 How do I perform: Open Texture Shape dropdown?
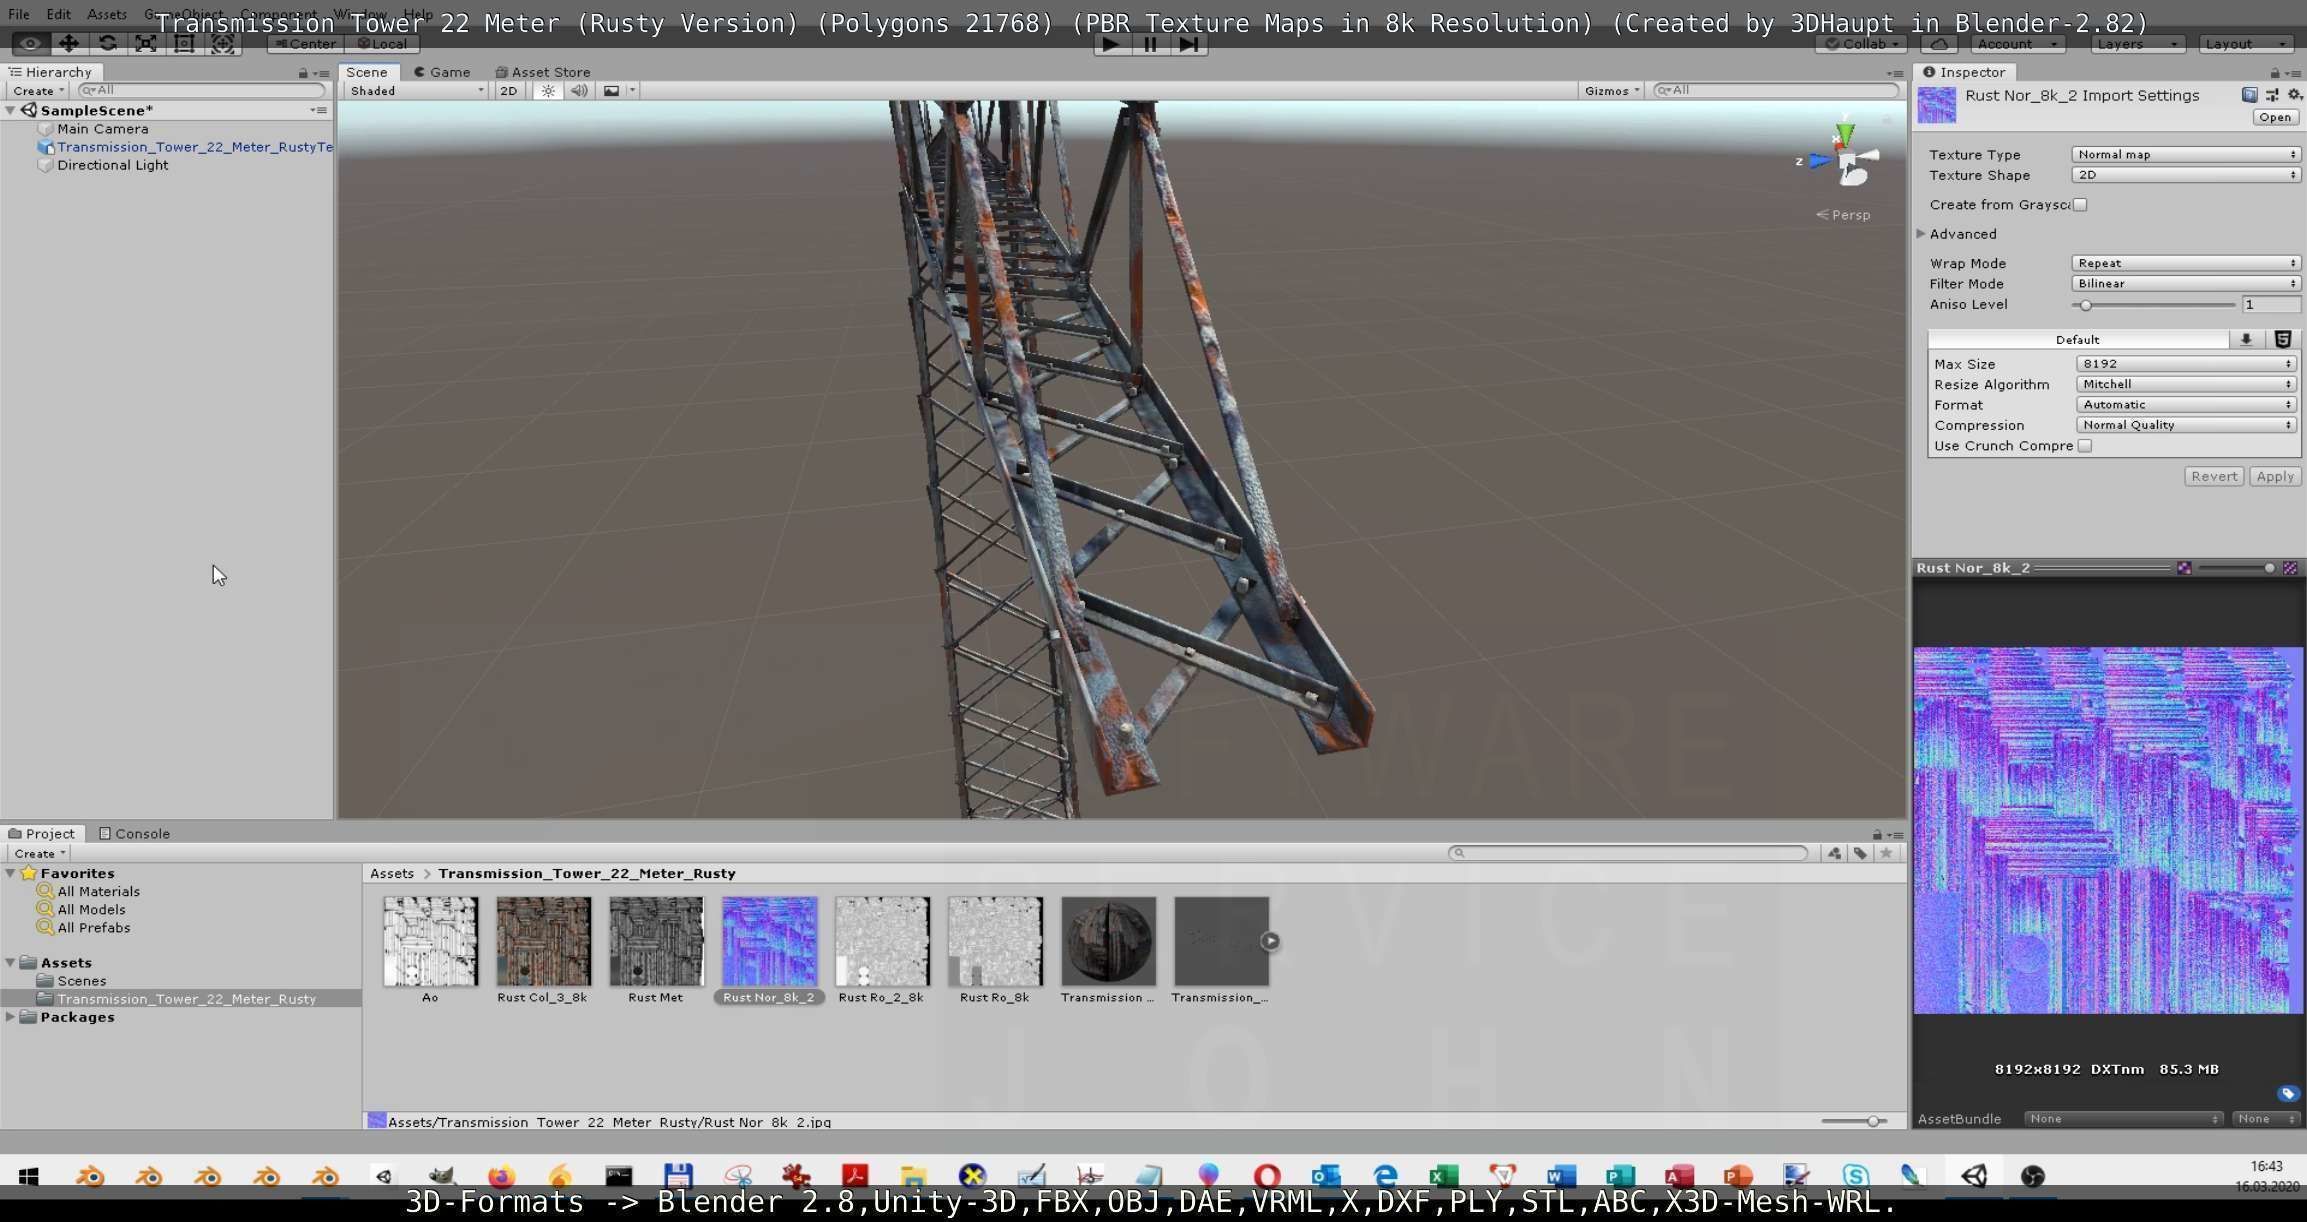point(2186,175)
